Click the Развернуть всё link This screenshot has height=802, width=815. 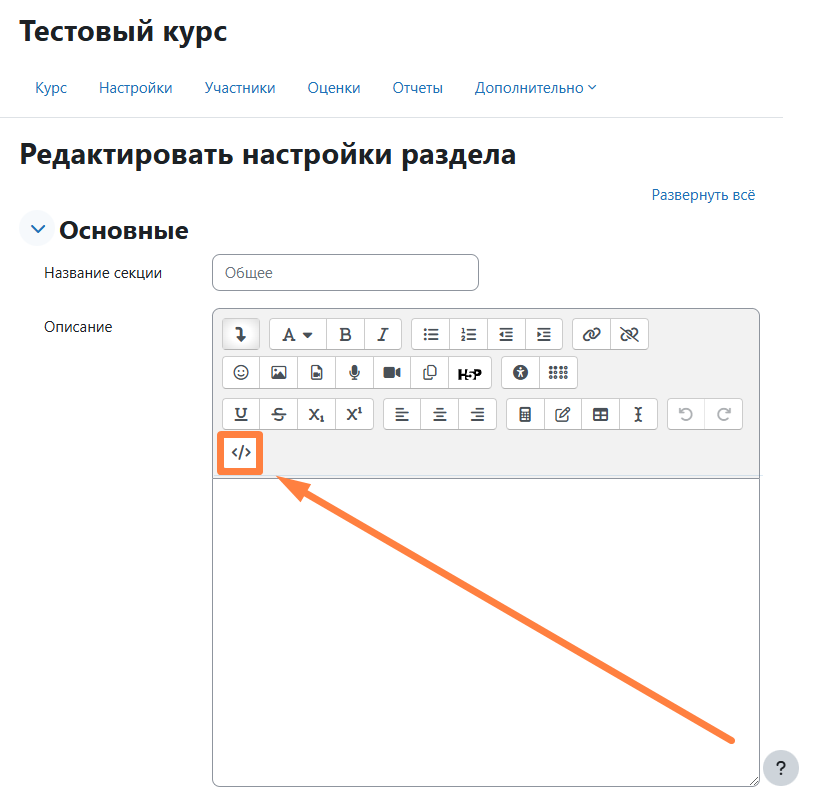(703, 195)
